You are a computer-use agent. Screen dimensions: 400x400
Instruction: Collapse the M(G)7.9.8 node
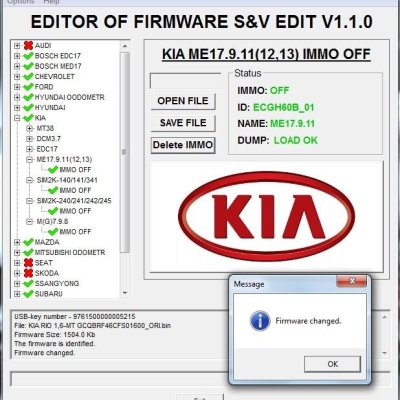(x=30, y=222)
